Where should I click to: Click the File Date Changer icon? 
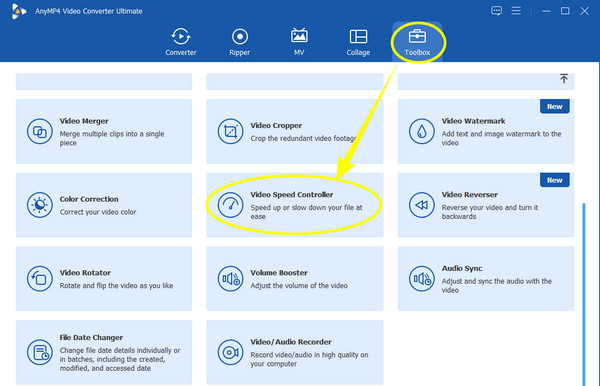pyautogui.click(x=39, y=352)
